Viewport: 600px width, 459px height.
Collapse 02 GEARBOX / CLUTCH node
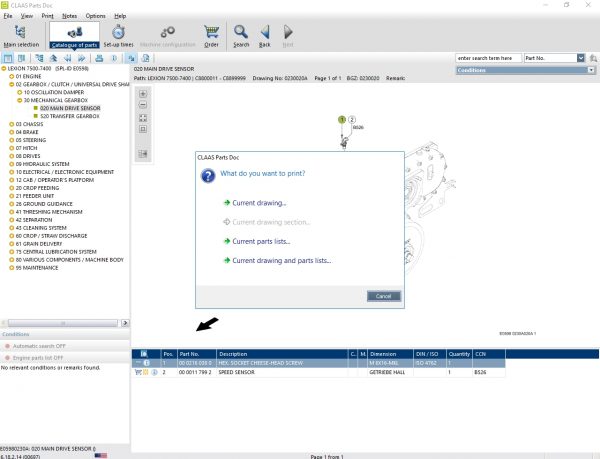[x=11, y=85]
